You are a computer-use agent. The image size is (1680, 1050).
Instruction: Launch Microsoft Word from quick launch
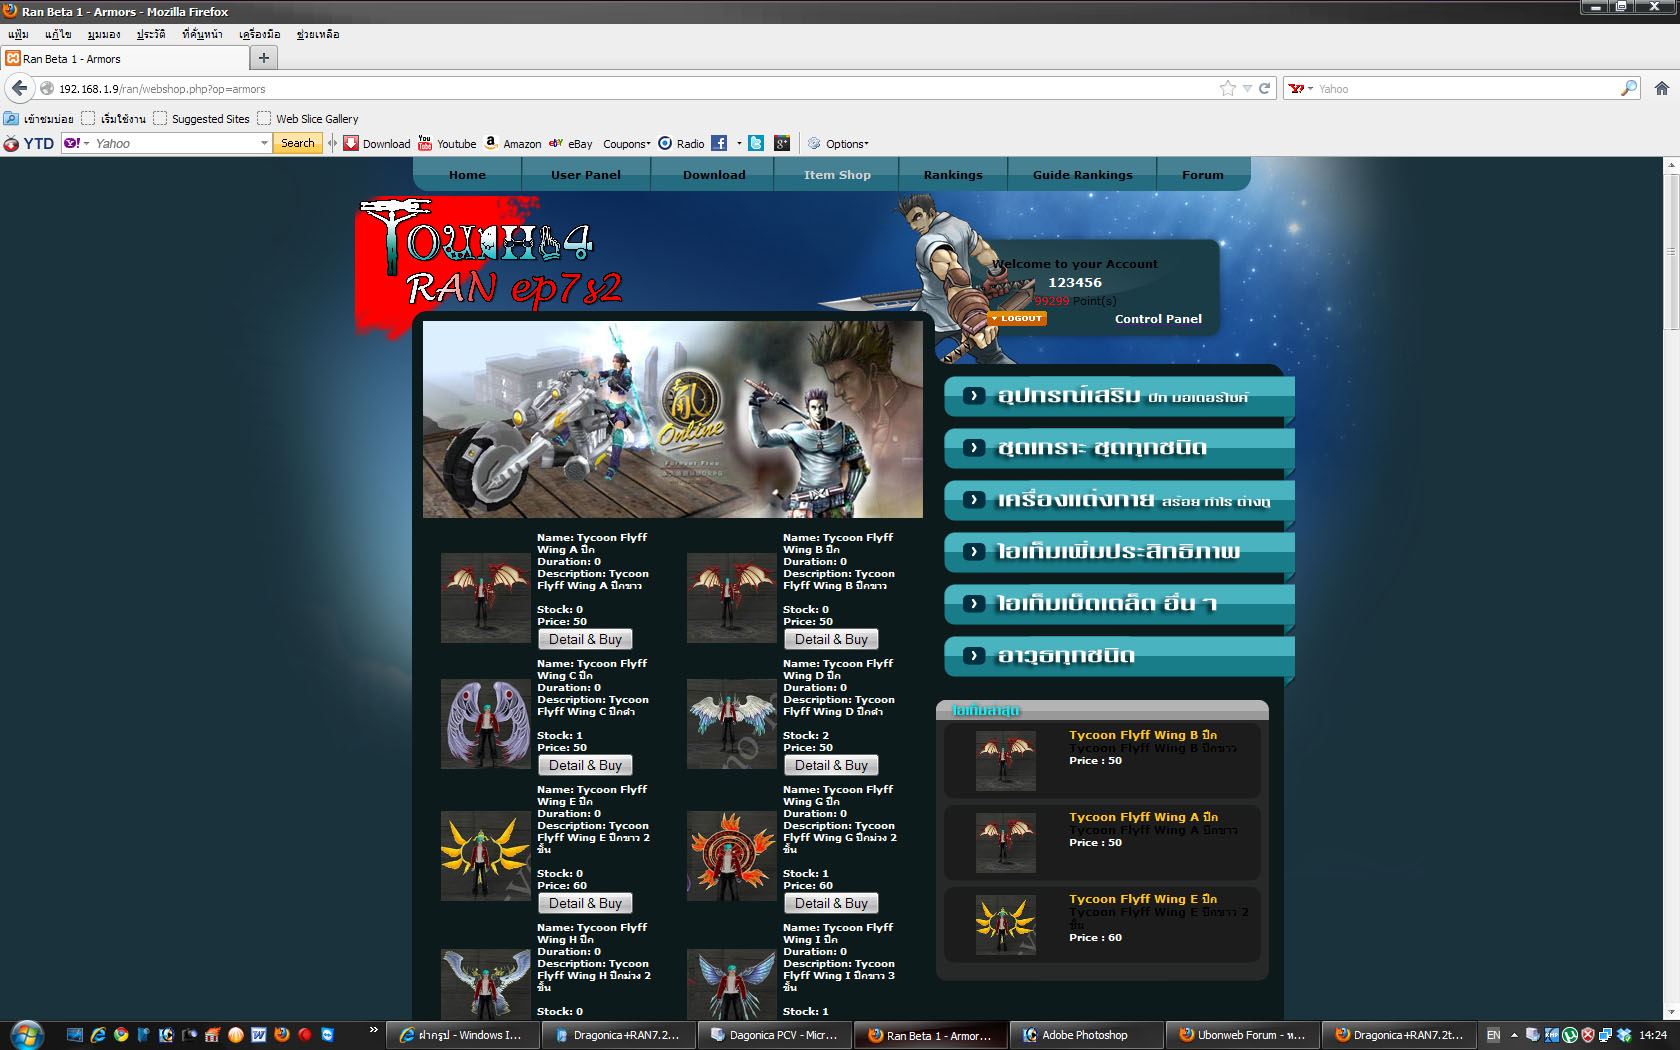point(259,1035)
